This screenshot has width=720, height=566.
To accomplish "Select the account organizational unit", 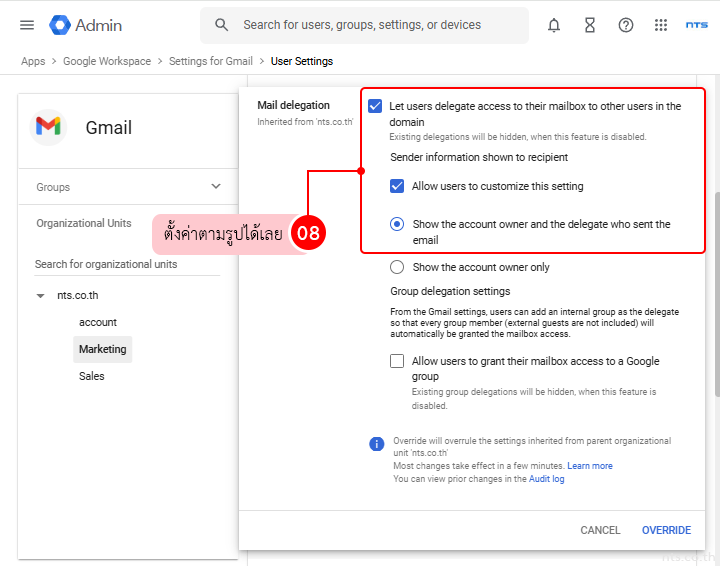I will (98, 322).
